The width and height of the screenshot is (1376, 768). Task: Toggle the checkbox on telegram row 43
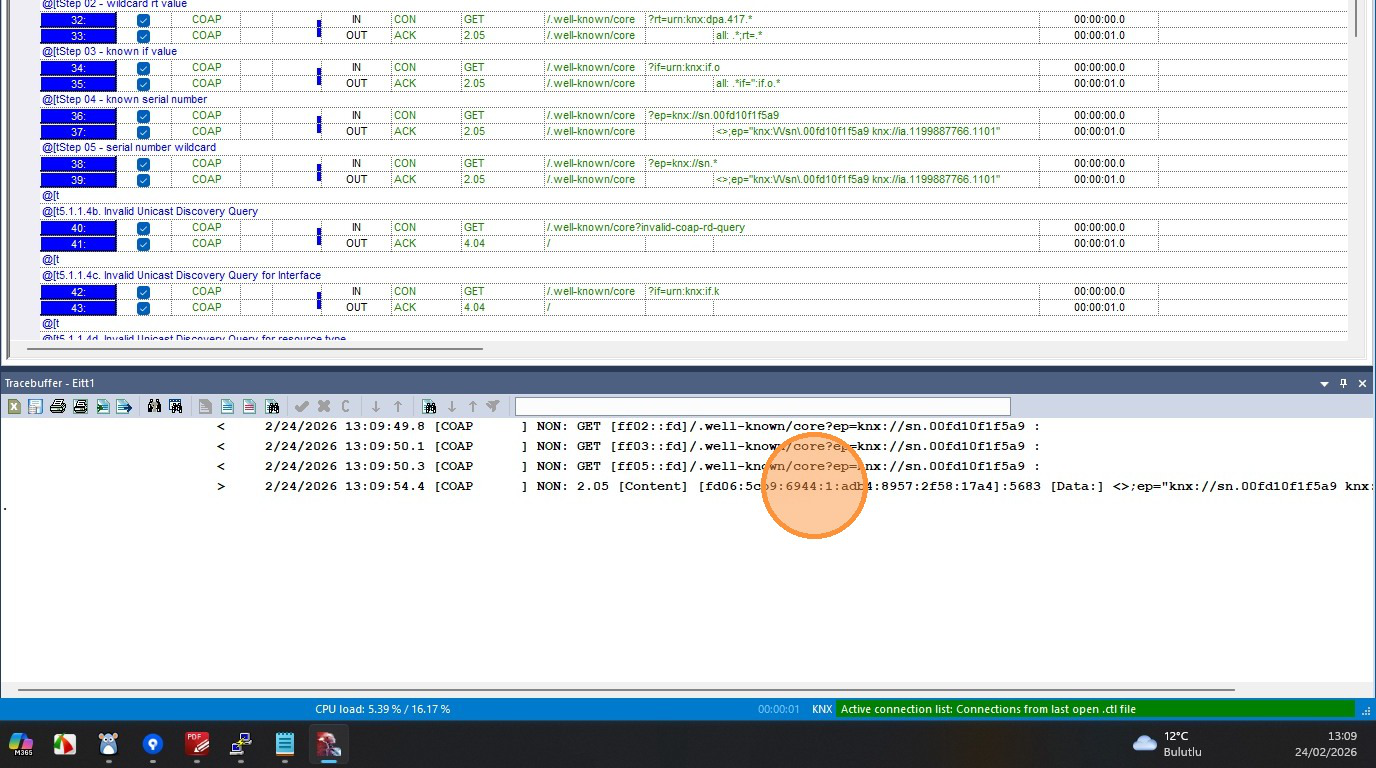[143, 308]
